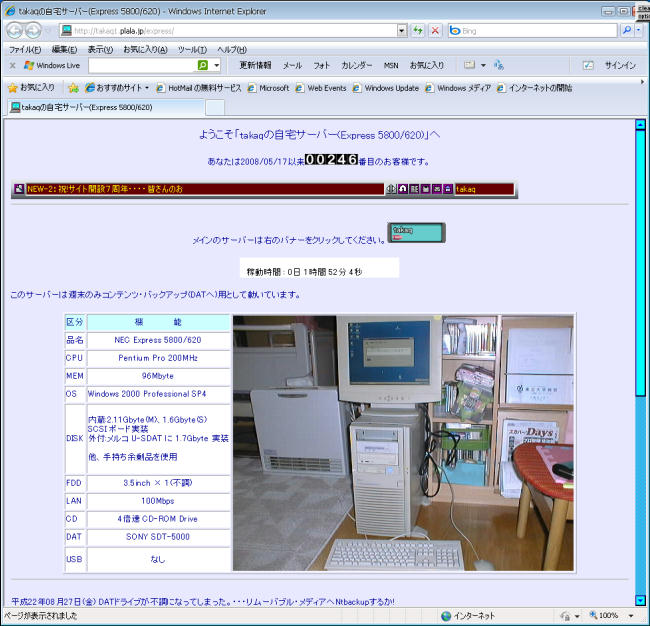Expand the favorites bar overflow arrow
Image resolution: width=650 pixels, height=626 pixels.
coord(642,82)
